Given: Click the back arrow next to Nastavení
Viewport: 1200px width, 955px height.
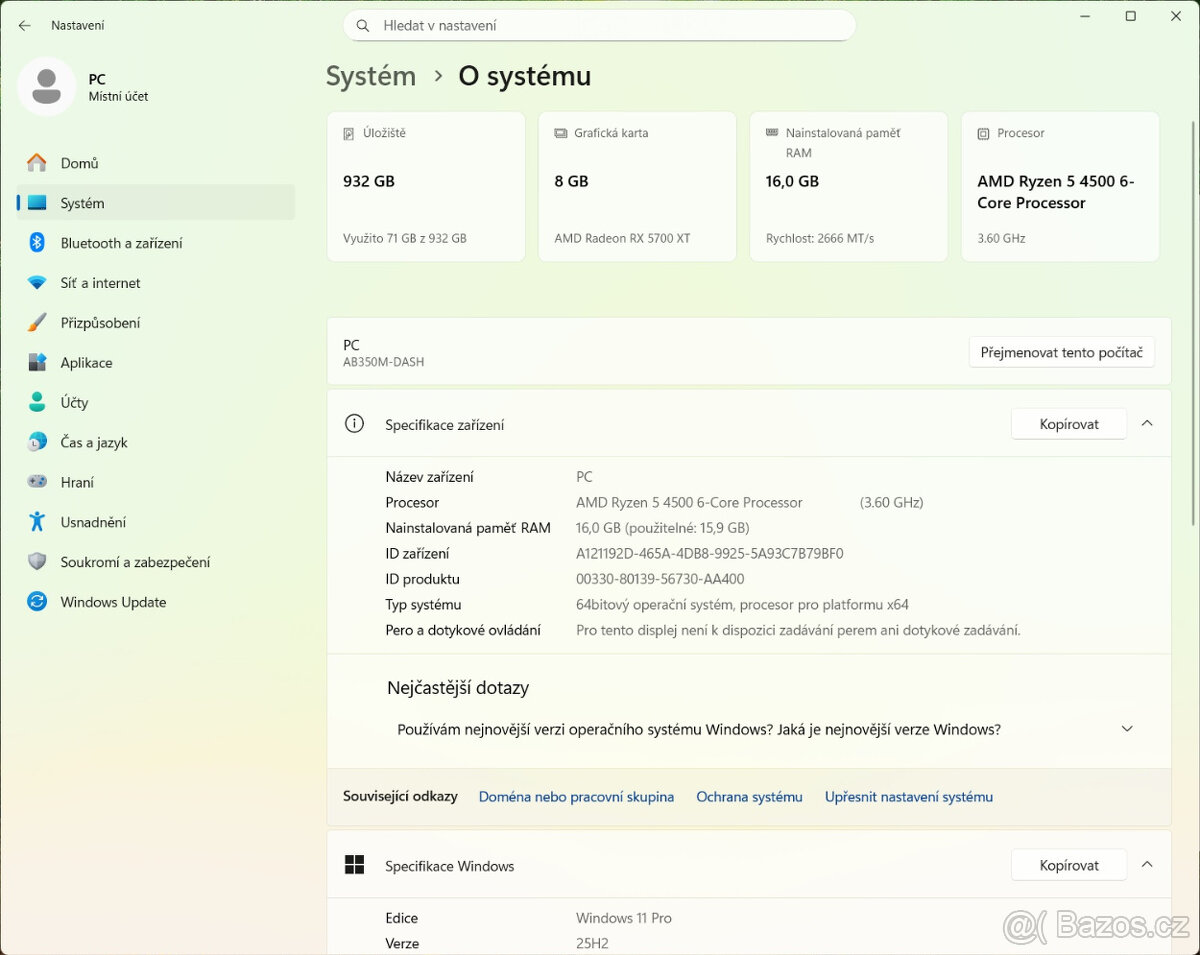Looking at the screenshot, I should [24, 25].
